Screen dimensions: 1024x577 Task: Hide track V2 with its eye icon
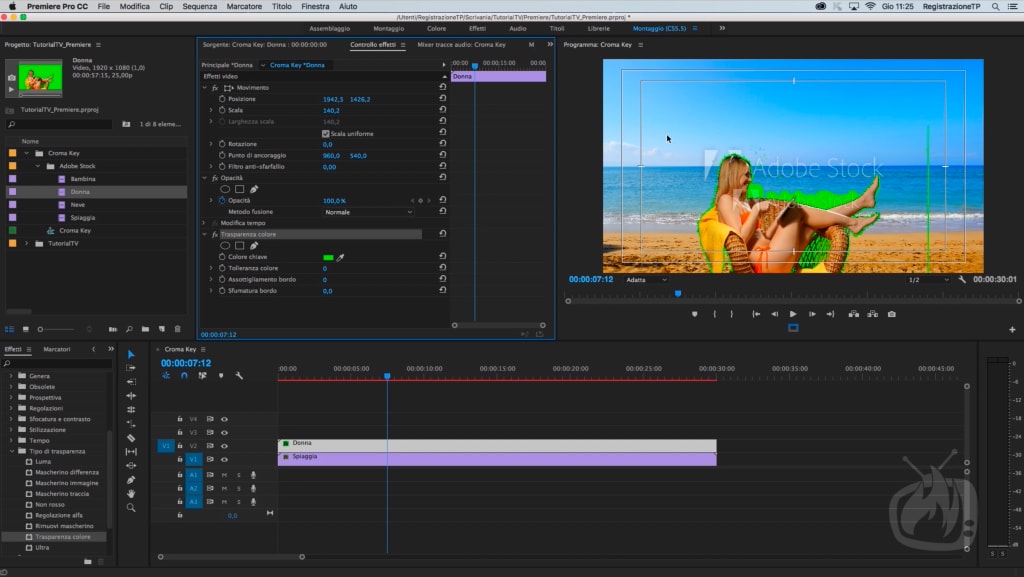point(224,446)
